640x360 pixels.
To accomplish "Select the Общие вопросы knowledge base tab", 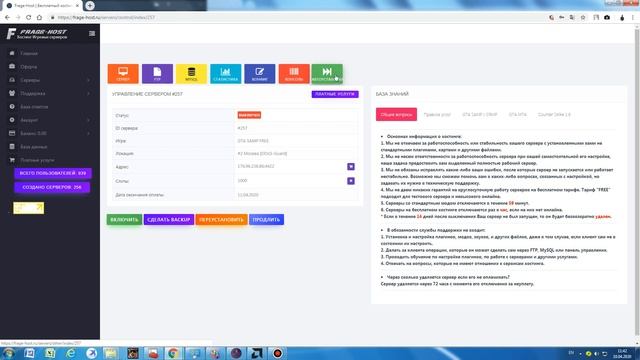I will click(x=396, y=114).
